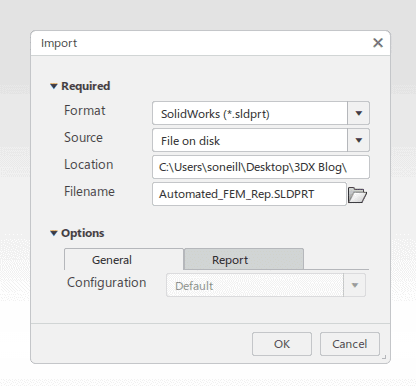Confirm import with the OK button
The width and height of the screenshot is (416, 386).
(x=282, y=344)
